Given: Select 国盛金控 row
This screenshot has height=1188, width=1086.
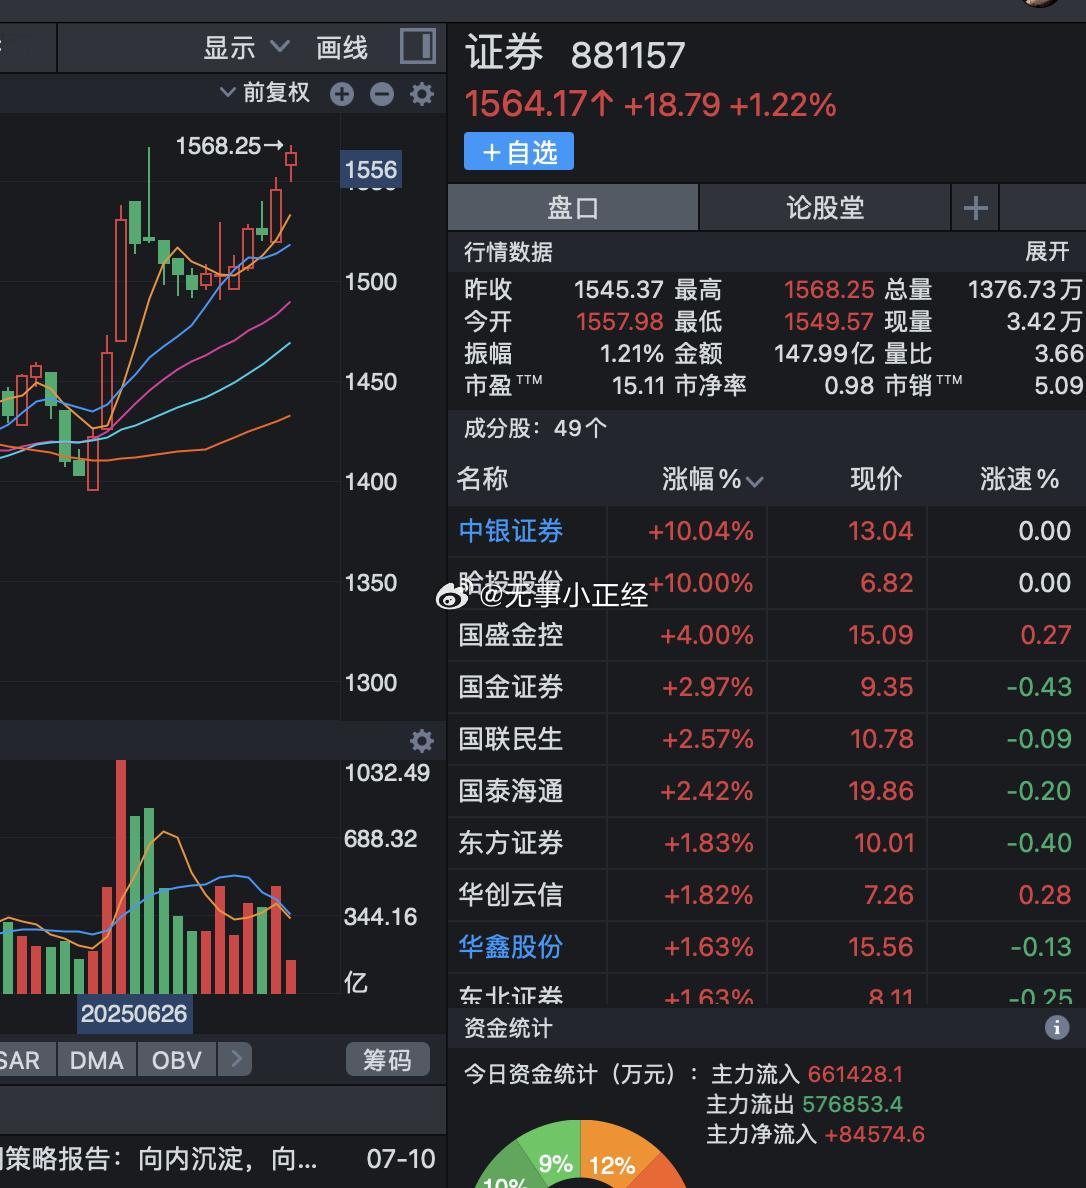Looking at the screenshot, I should pos(767,635).
